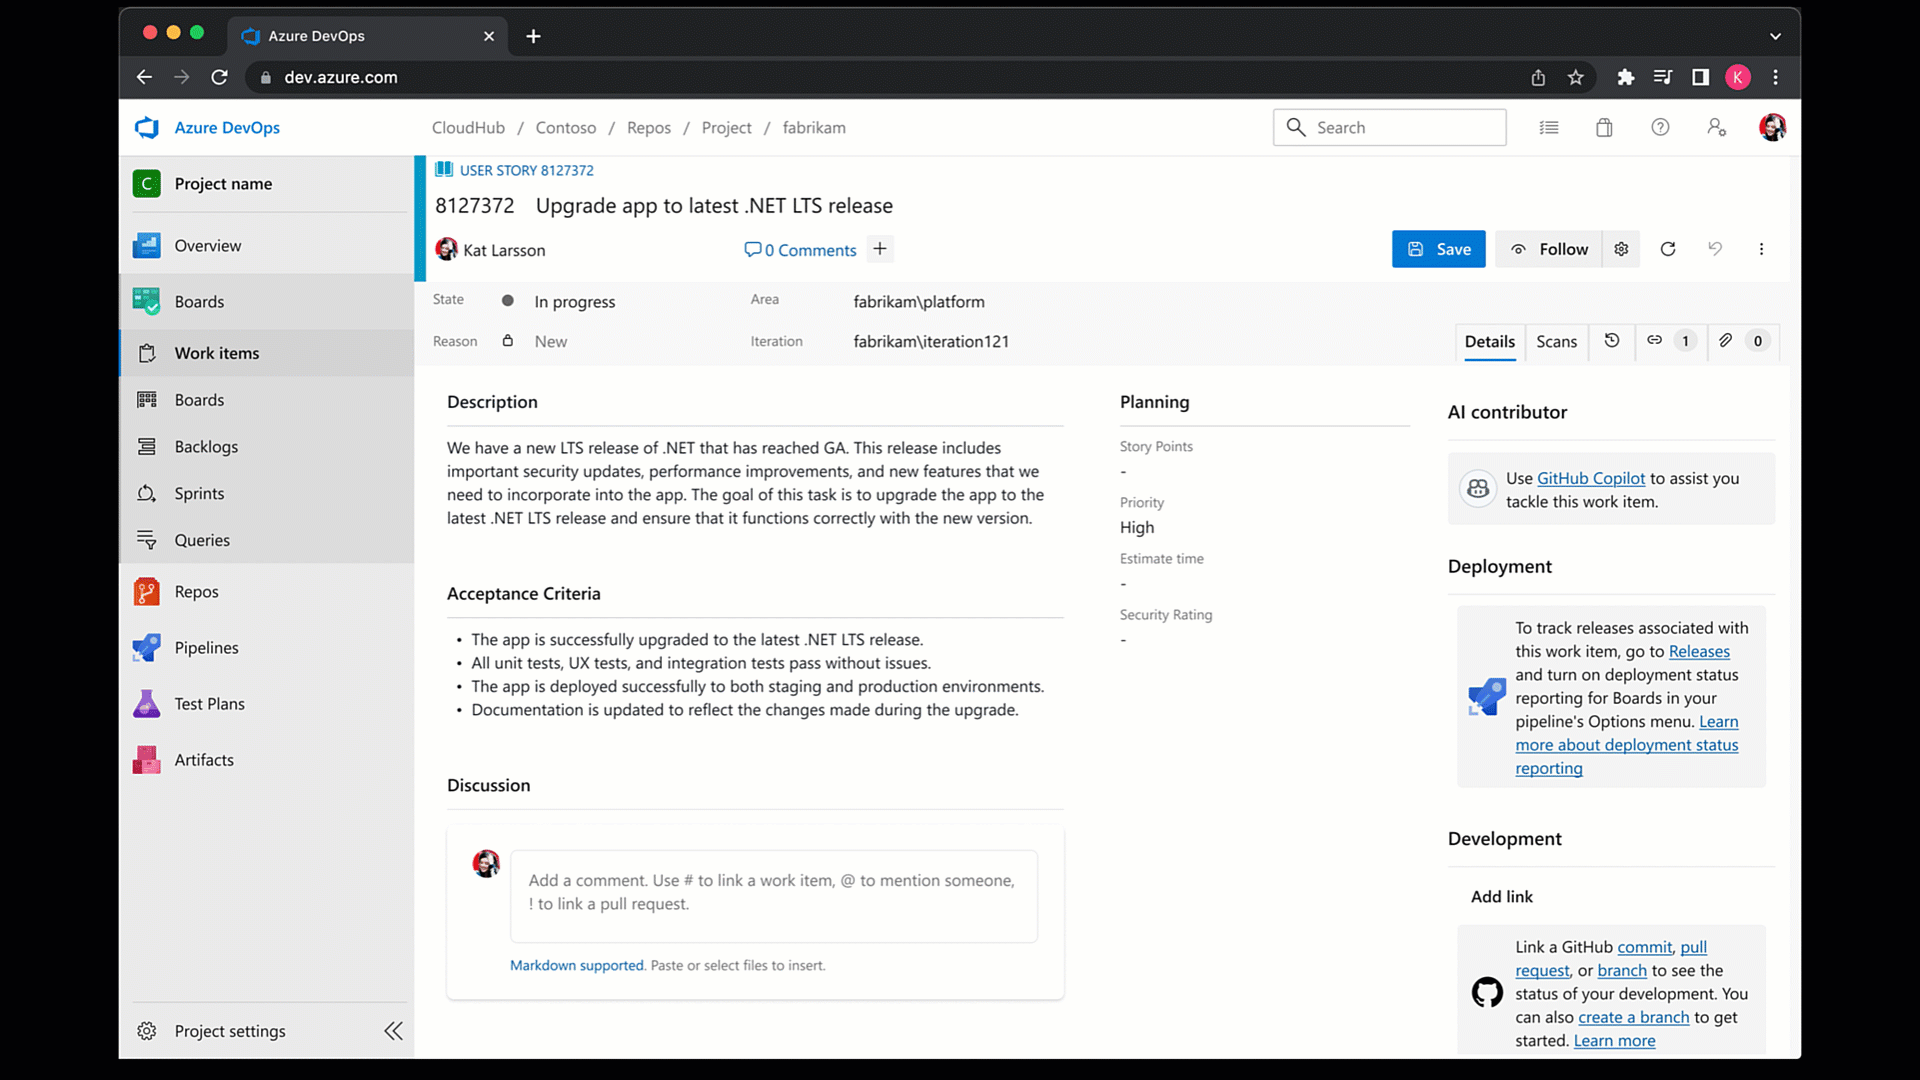Click the lock icon next to Reason

pos(507,341)
